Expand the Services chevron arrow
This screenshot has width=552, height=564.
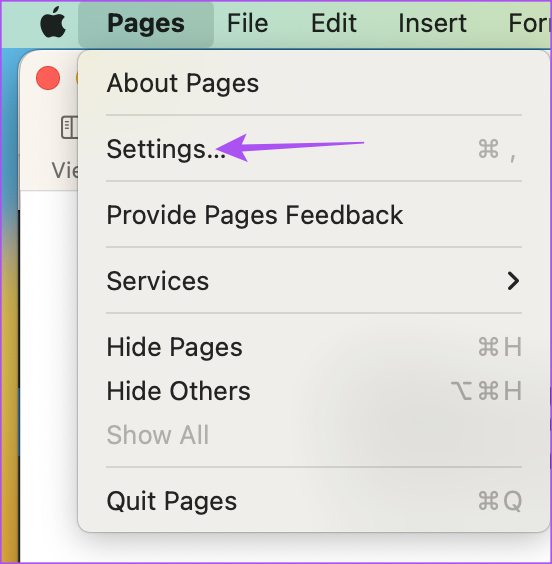(513, 281)
